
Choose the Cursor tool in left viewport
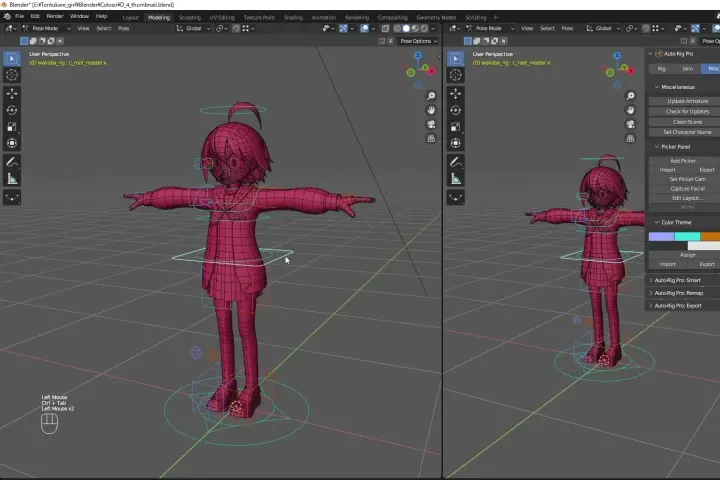click(12, 75)
